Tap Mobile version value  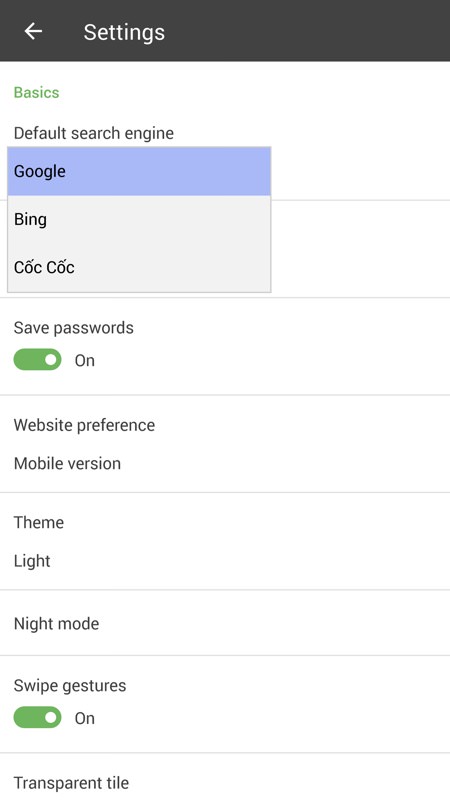click(x=67, y=463)
